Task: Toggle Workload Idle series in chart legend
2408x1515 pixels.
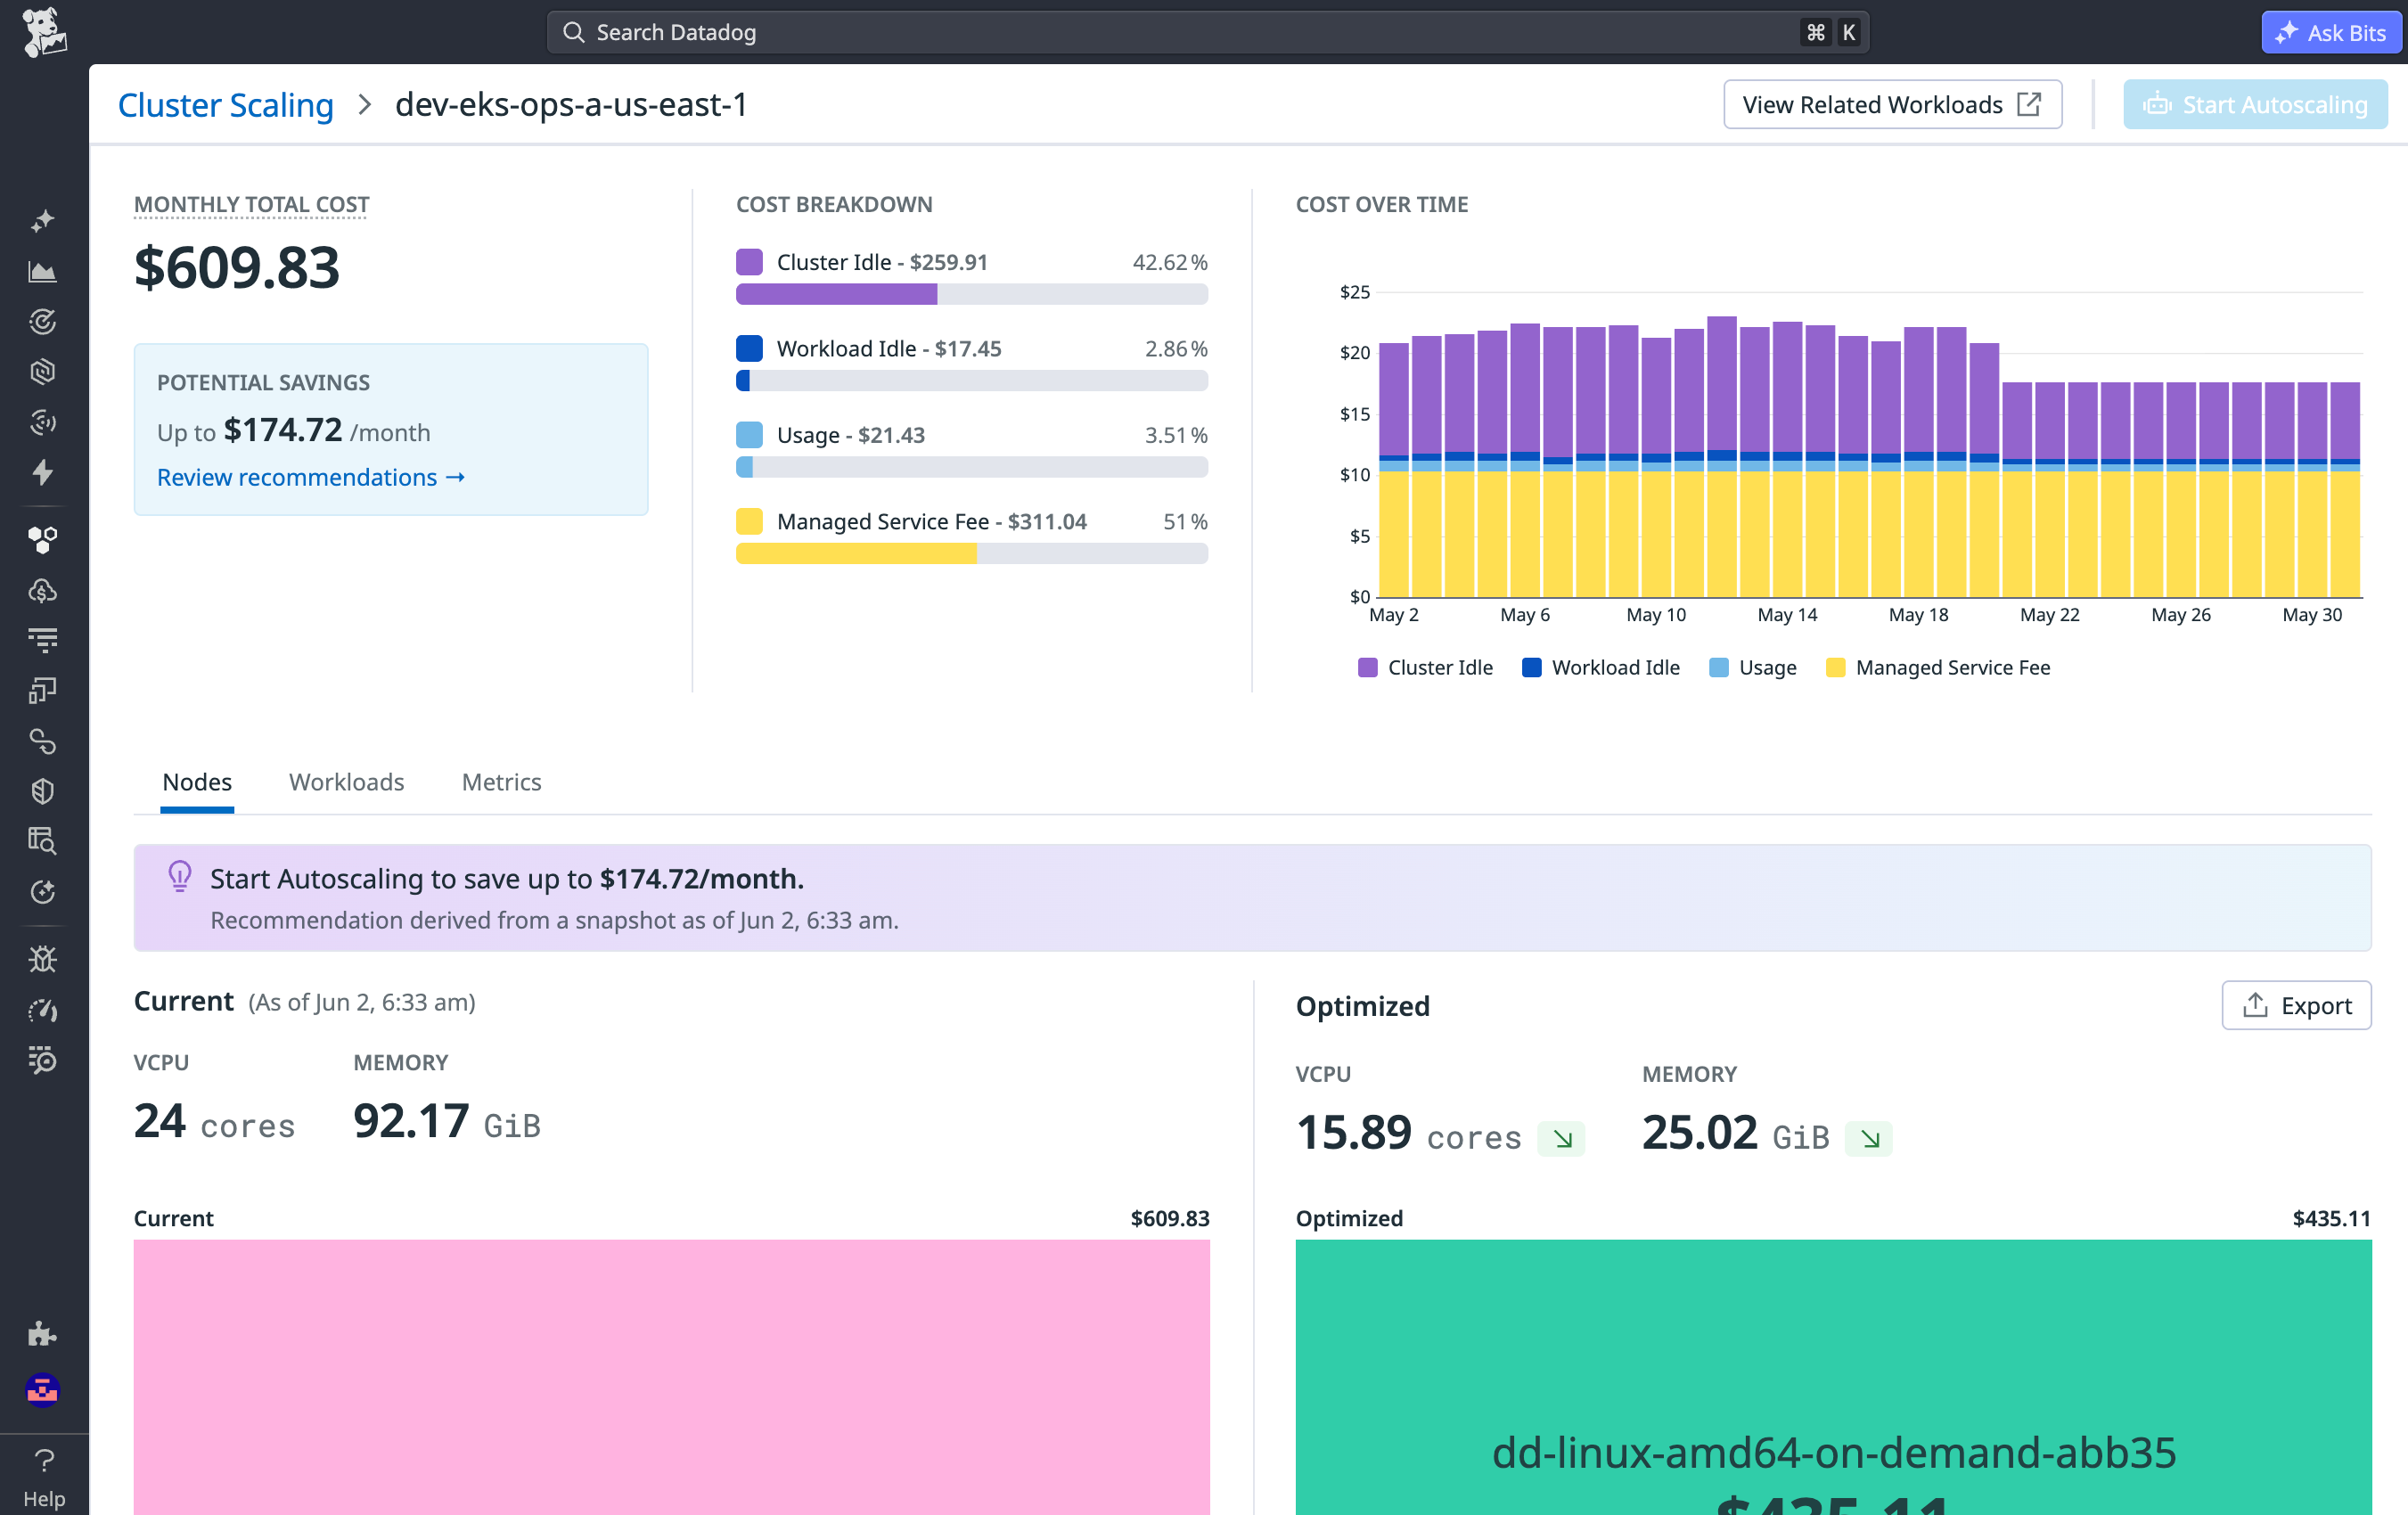Action: click(x=1600, y=667)
